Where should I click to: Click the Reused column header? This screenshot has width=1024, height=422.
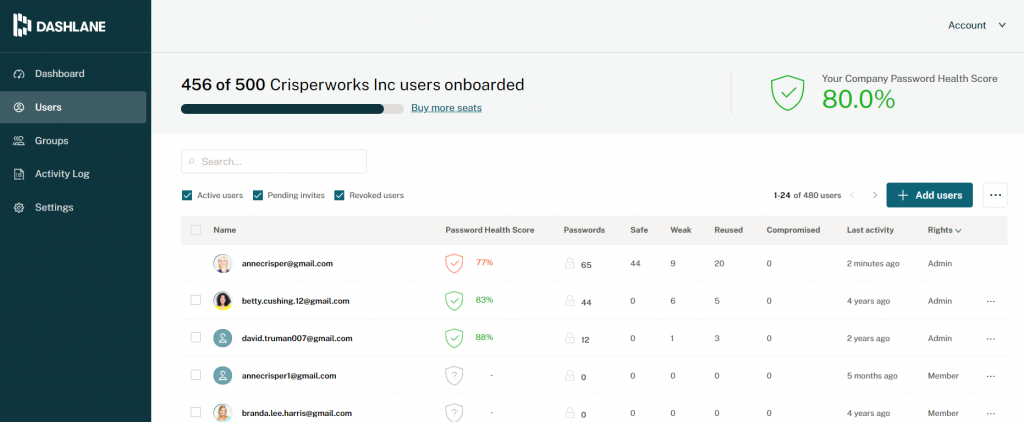click(x=728, y=230)
